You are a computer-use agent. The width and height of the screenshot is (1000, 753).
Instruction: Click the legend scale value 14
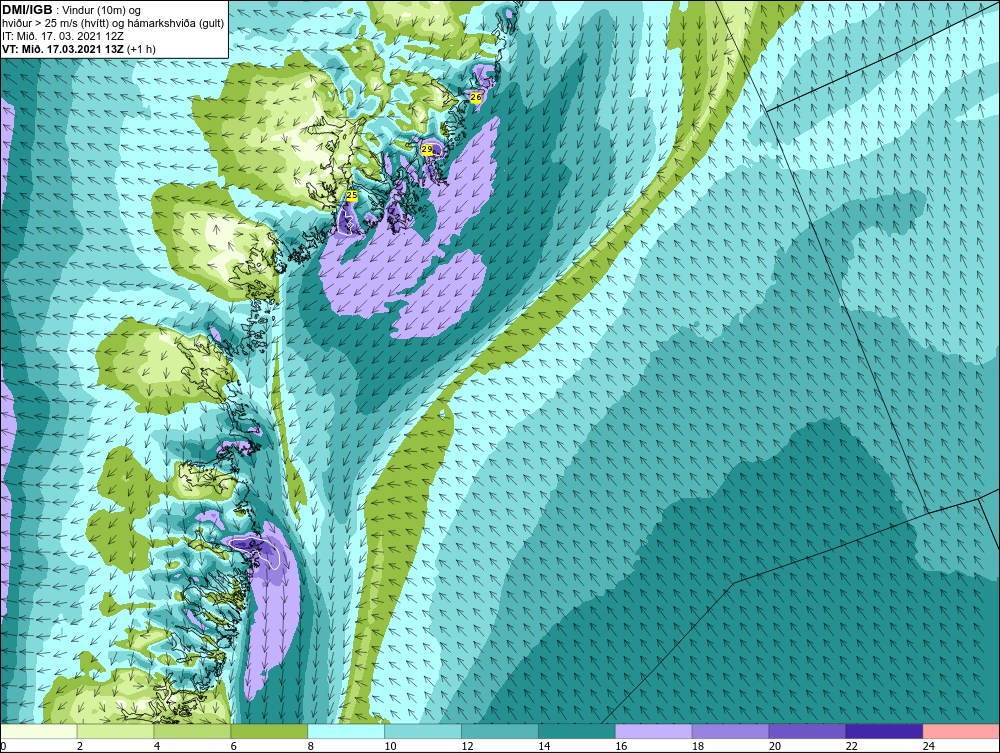[x=545, y=746]
